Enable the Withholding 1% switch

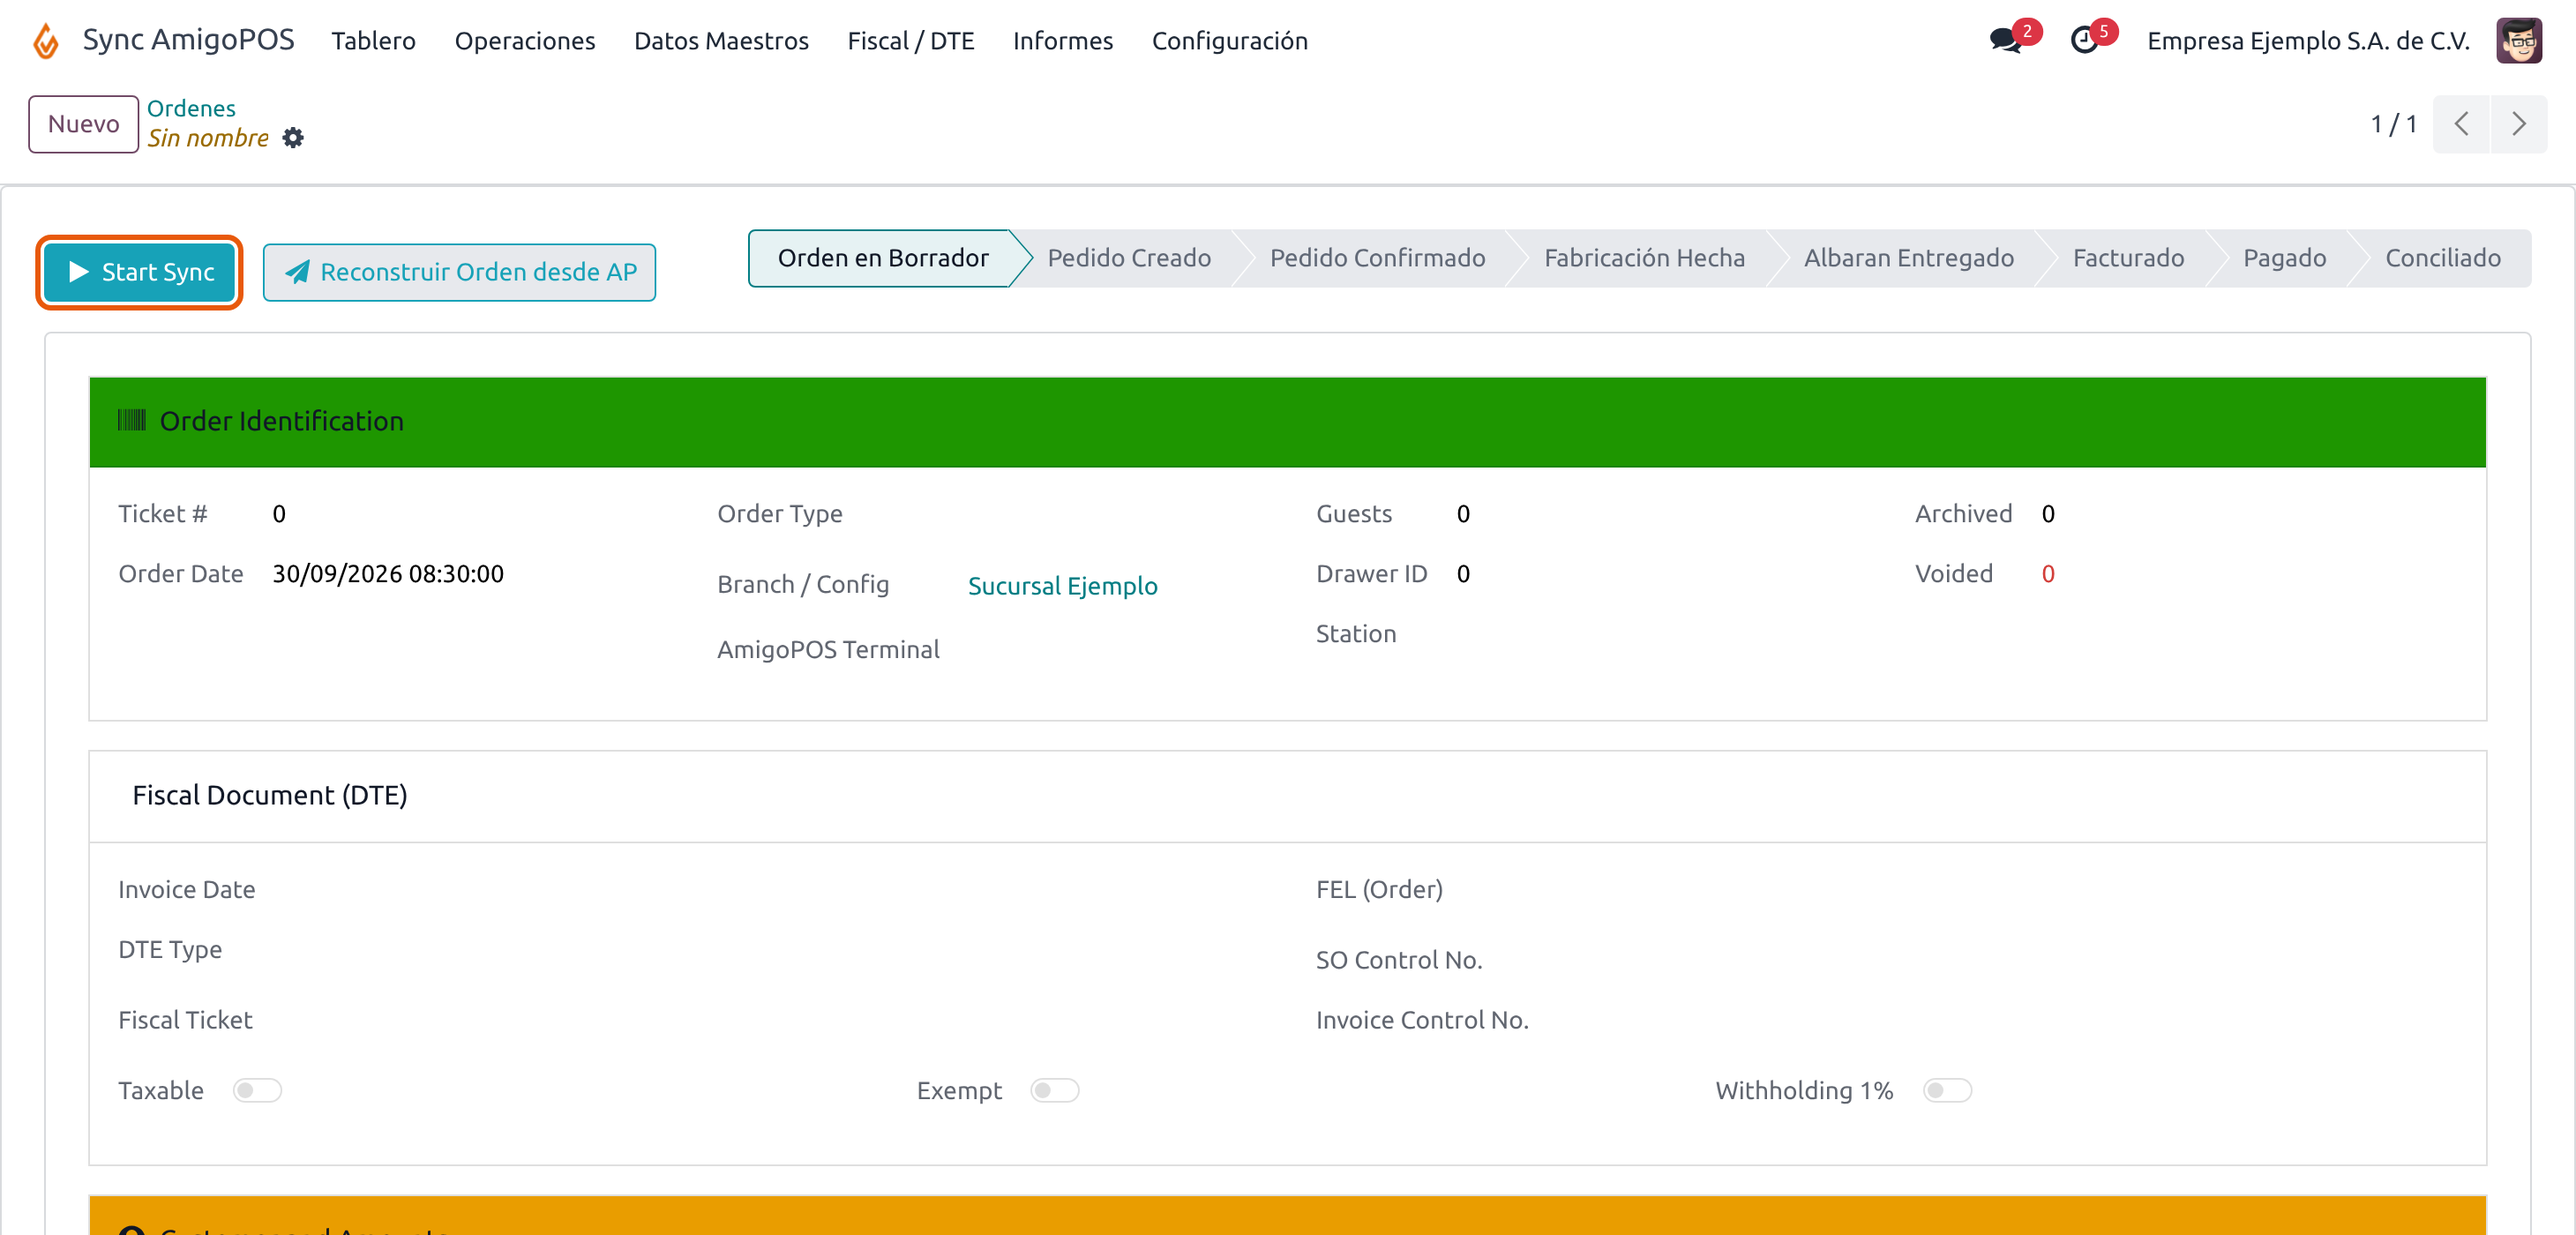(1947, 1090)
